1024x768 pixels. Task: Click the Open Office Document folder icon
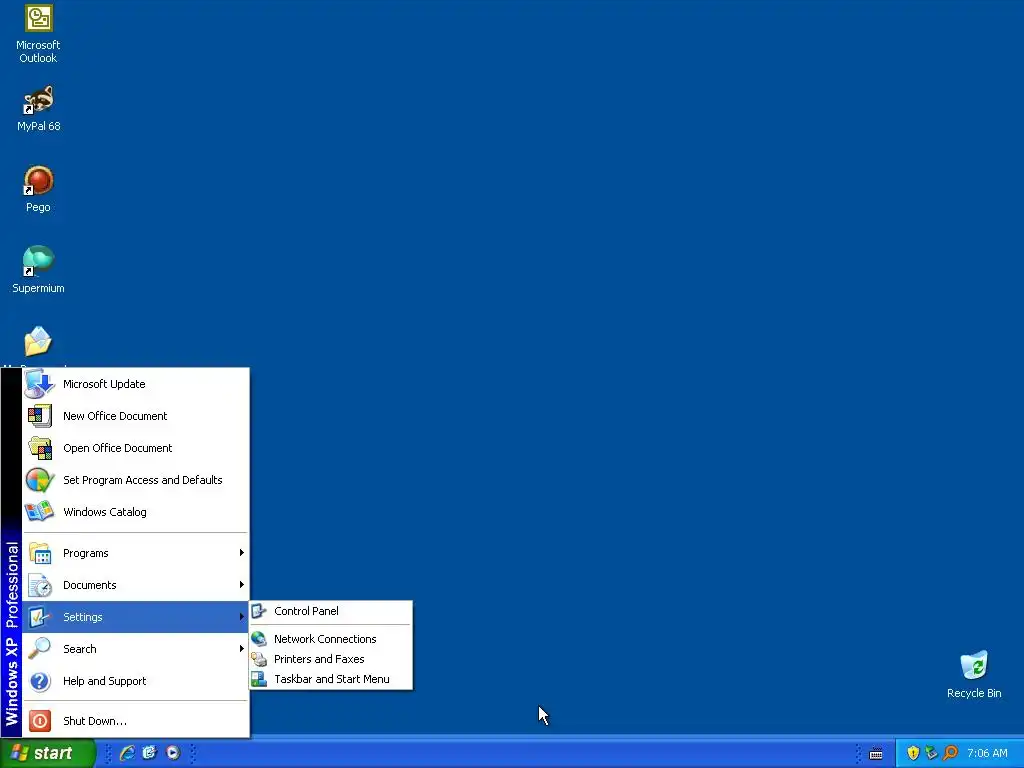tap(40, 448)
